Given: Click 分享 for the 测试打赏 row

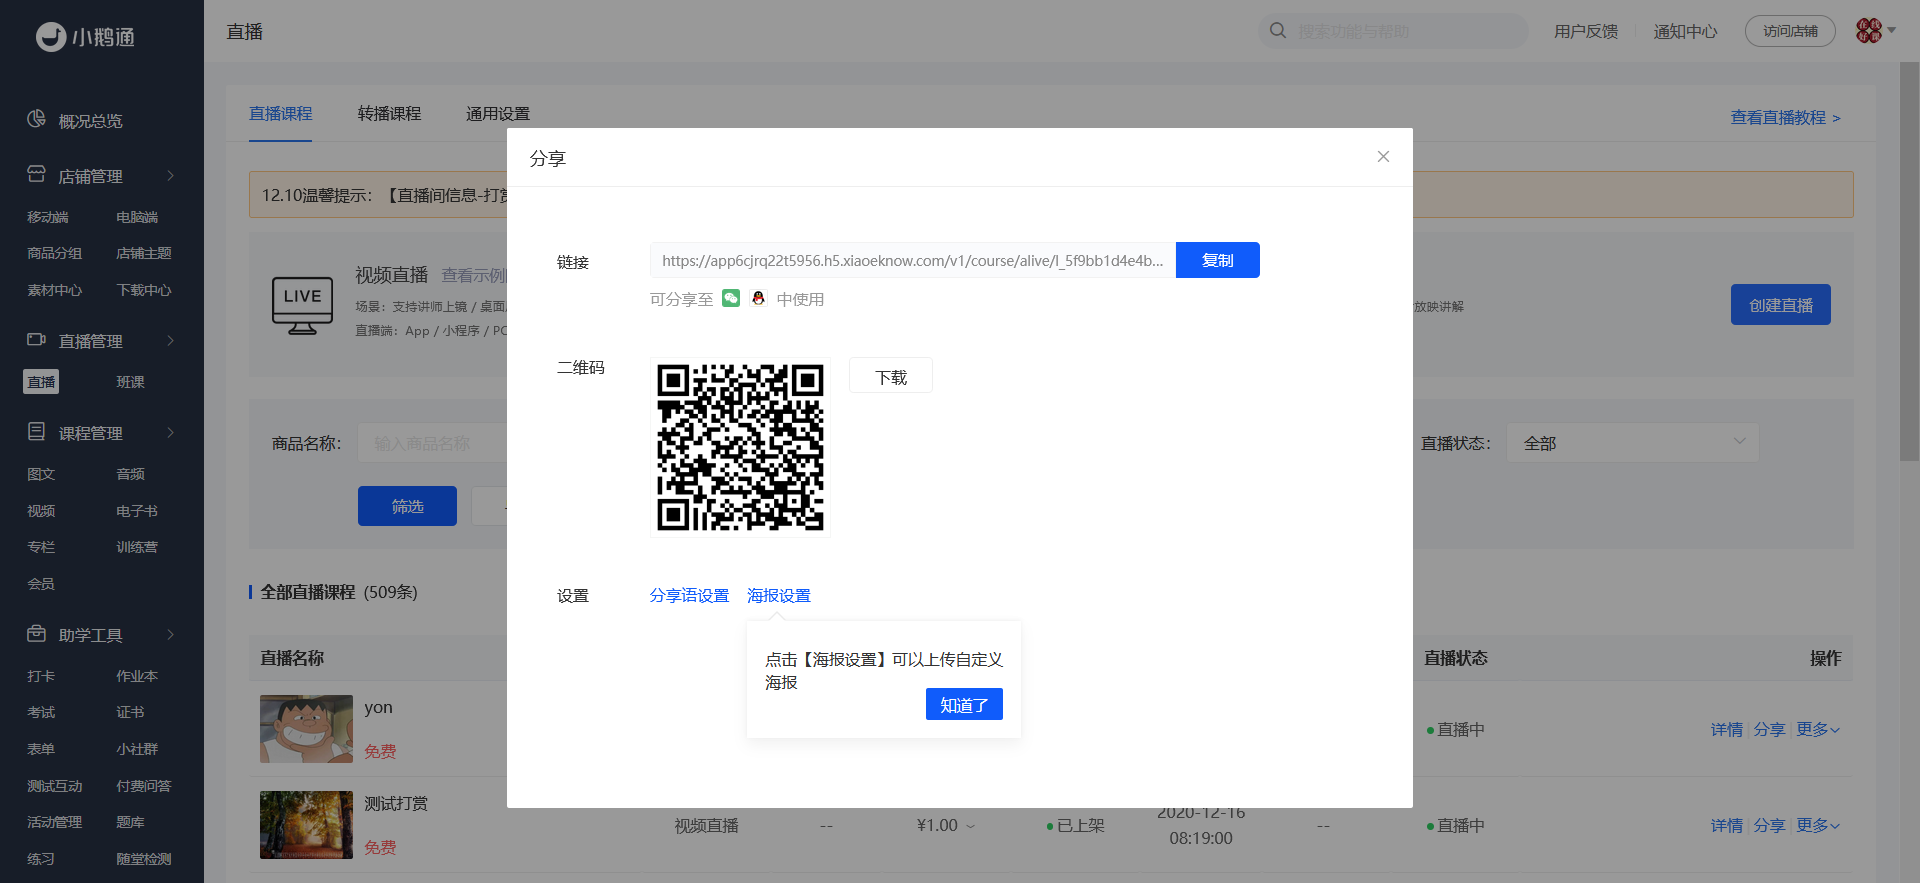Looking at the screenshot, I should point(1769,825).
